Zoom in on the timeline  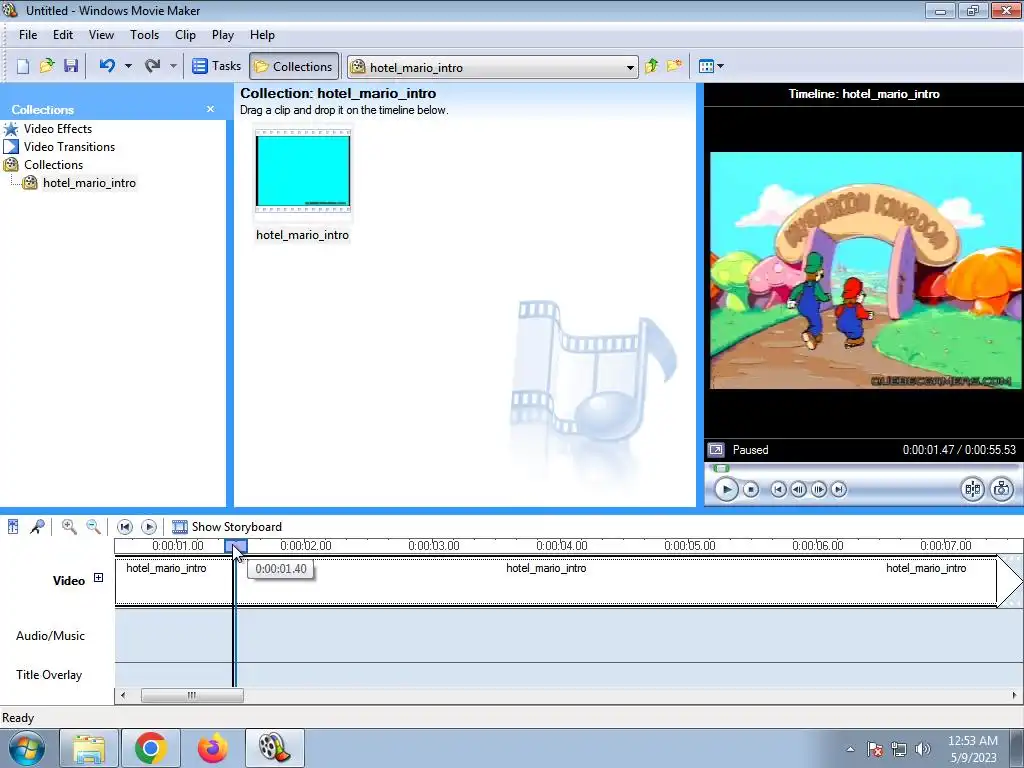[x=69, y=526]
